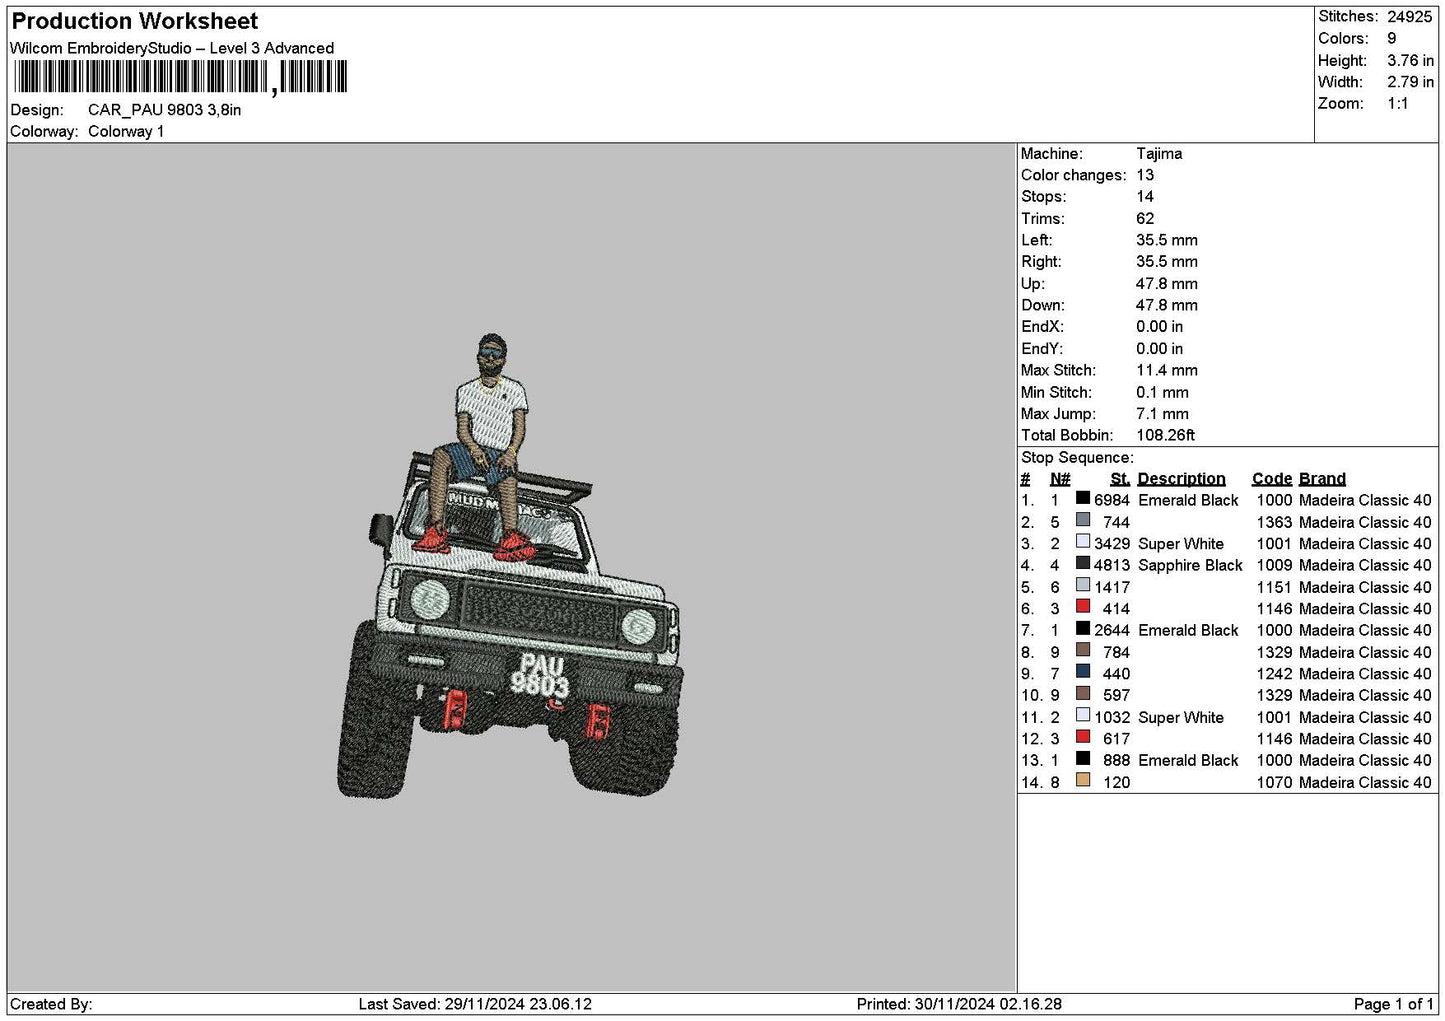Click the Max Jump value 7.1 mm
The width and height of the screenshot is (1445, 1021).
[x=1163, y=414]
